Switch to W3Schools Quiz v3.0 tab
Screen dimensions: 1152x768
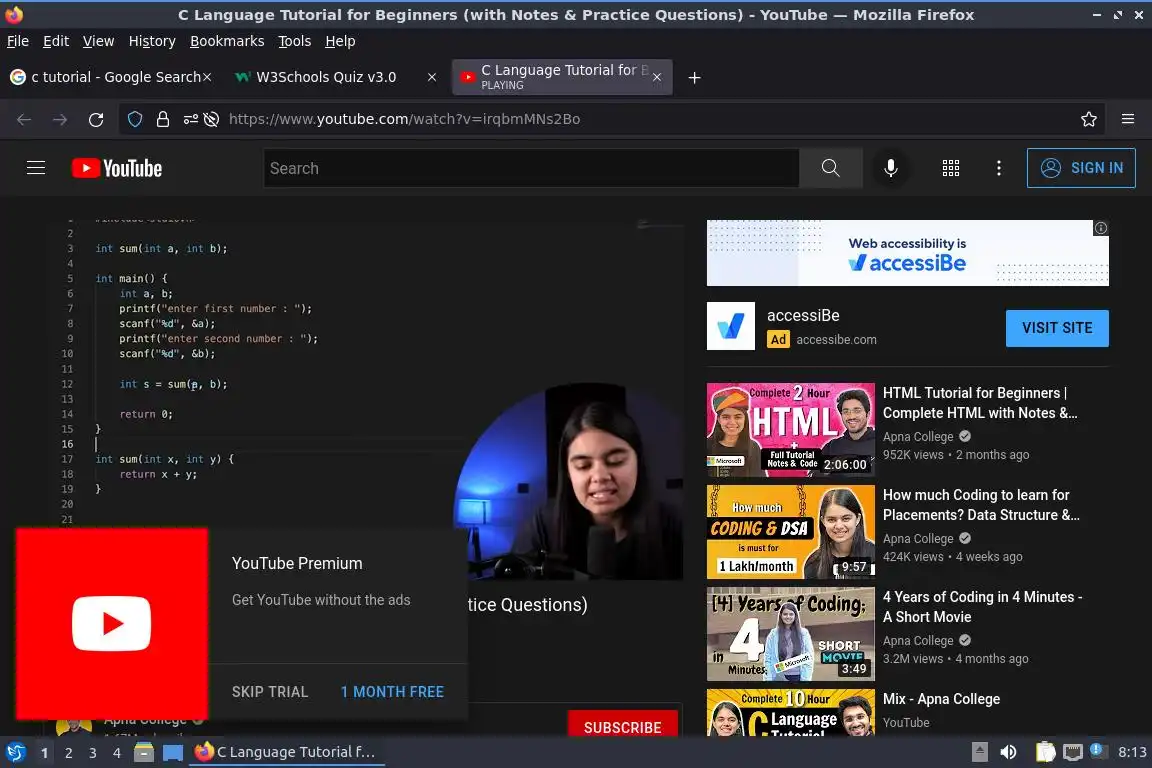pyautogui.click(x=326, y=77)
